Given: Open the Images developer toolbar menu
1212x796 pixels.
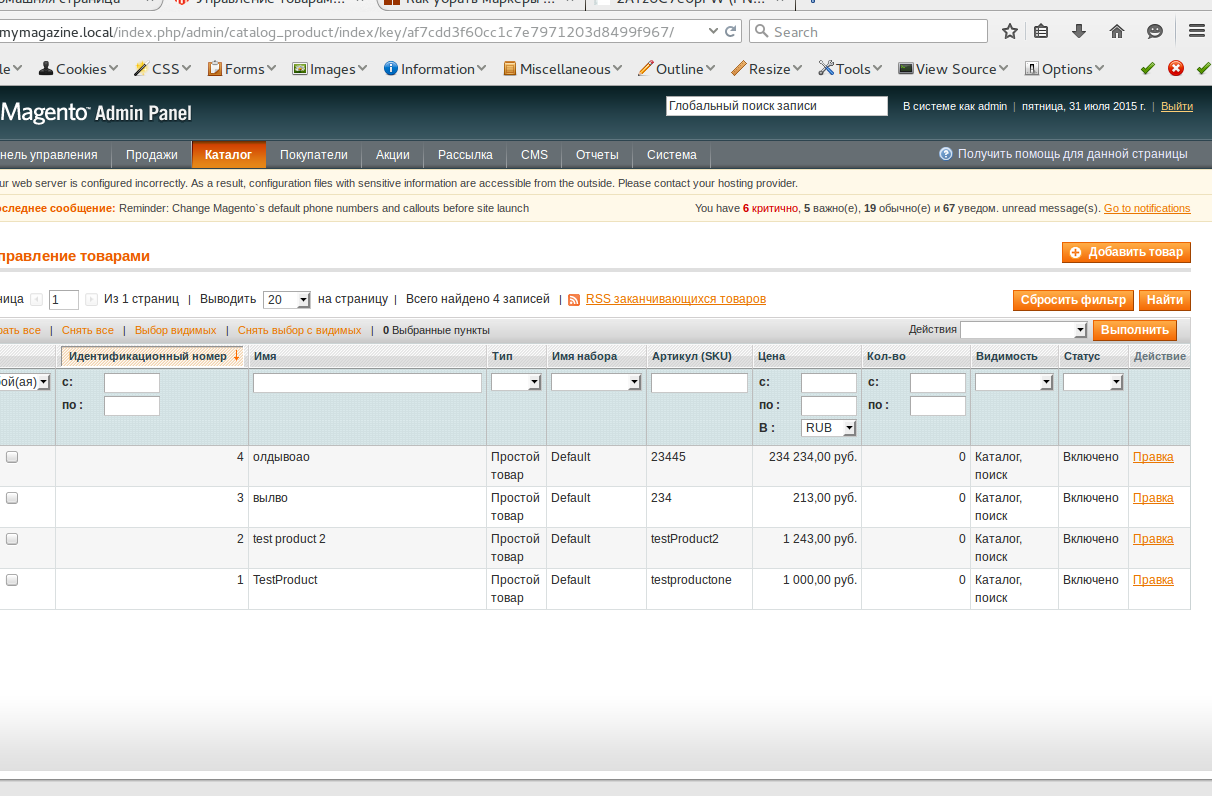Looking at the screenshot, I should point(331,69).
